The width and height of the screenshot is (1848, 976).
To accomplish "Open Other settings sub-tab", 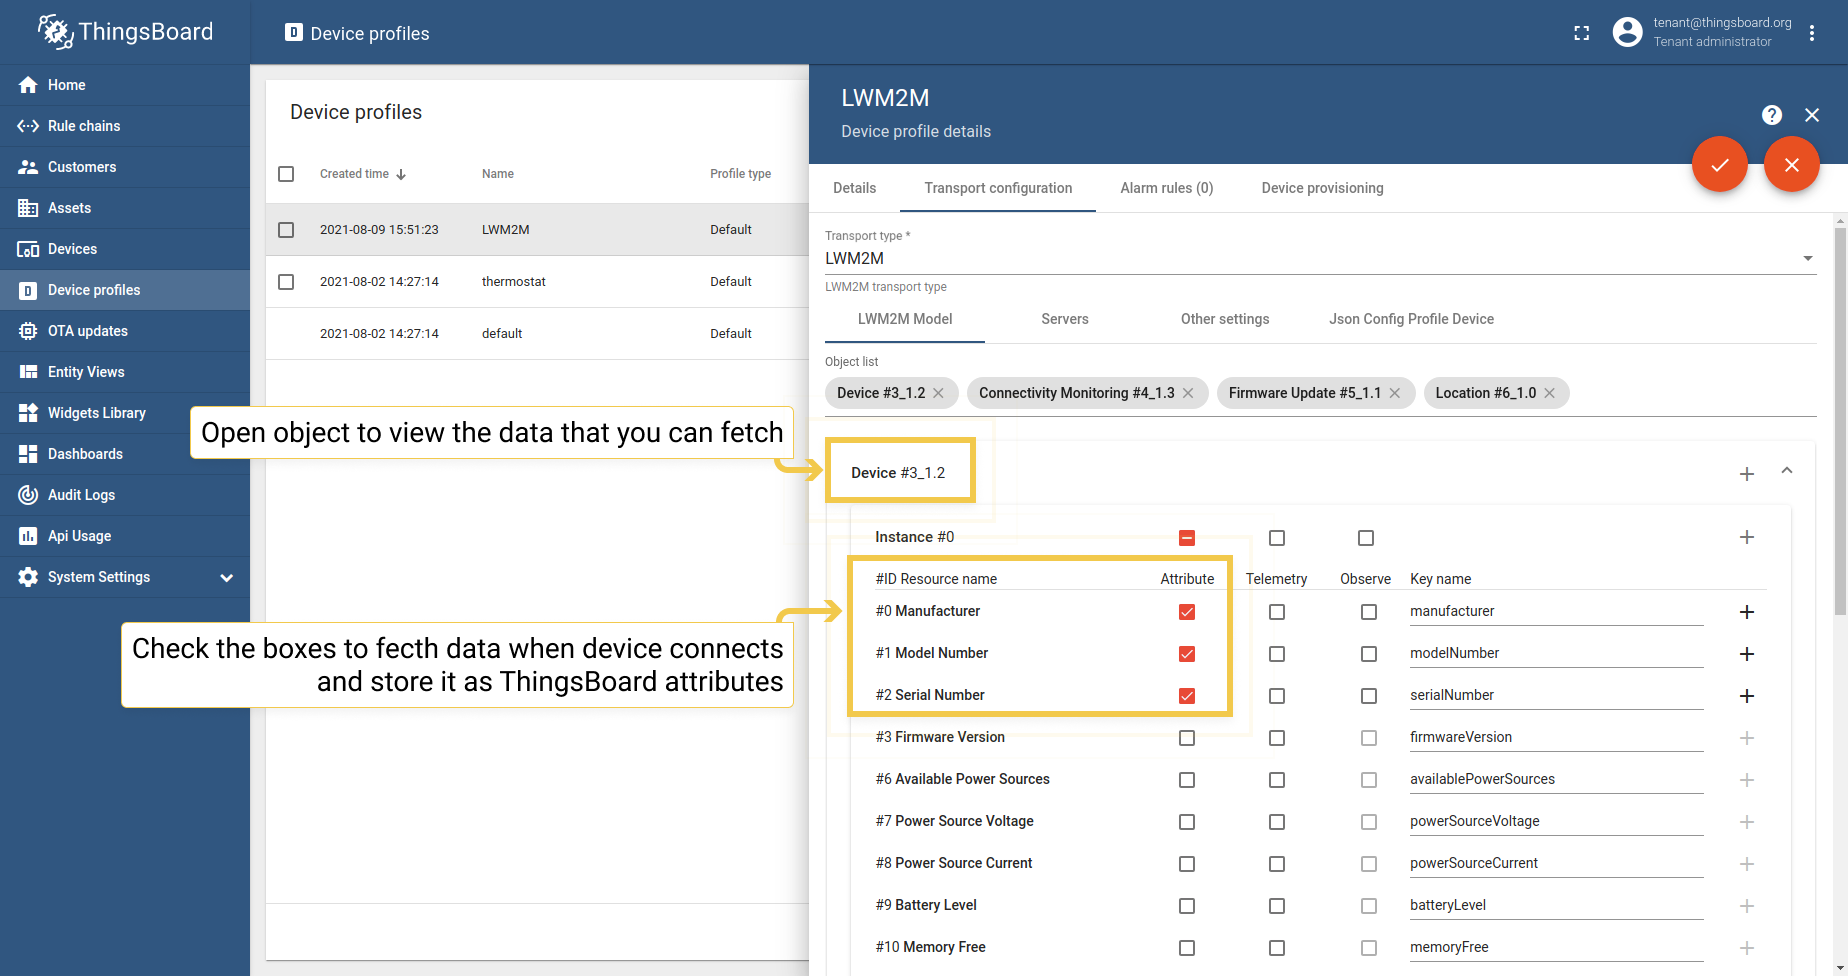I will pyautogui.click(x=1224, y=319).
